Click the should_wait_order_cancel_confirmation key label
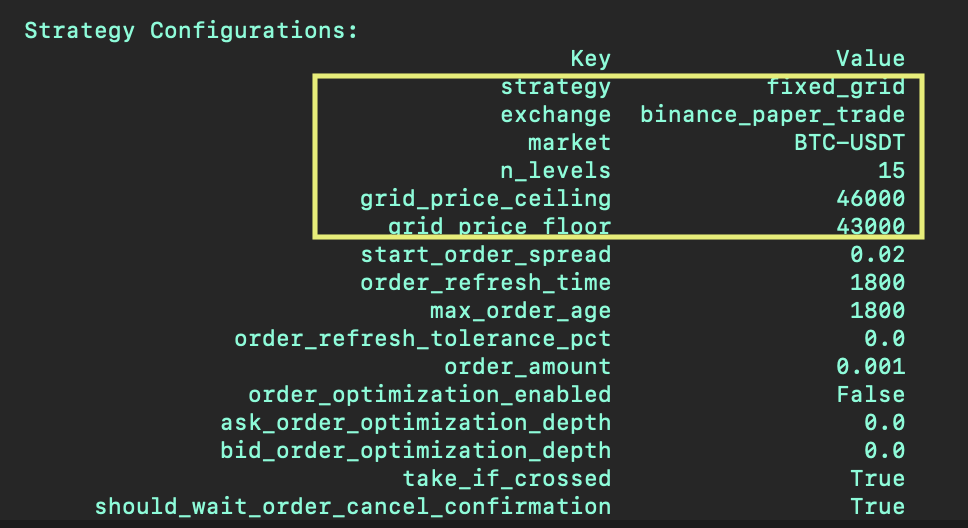 [352, 507]
